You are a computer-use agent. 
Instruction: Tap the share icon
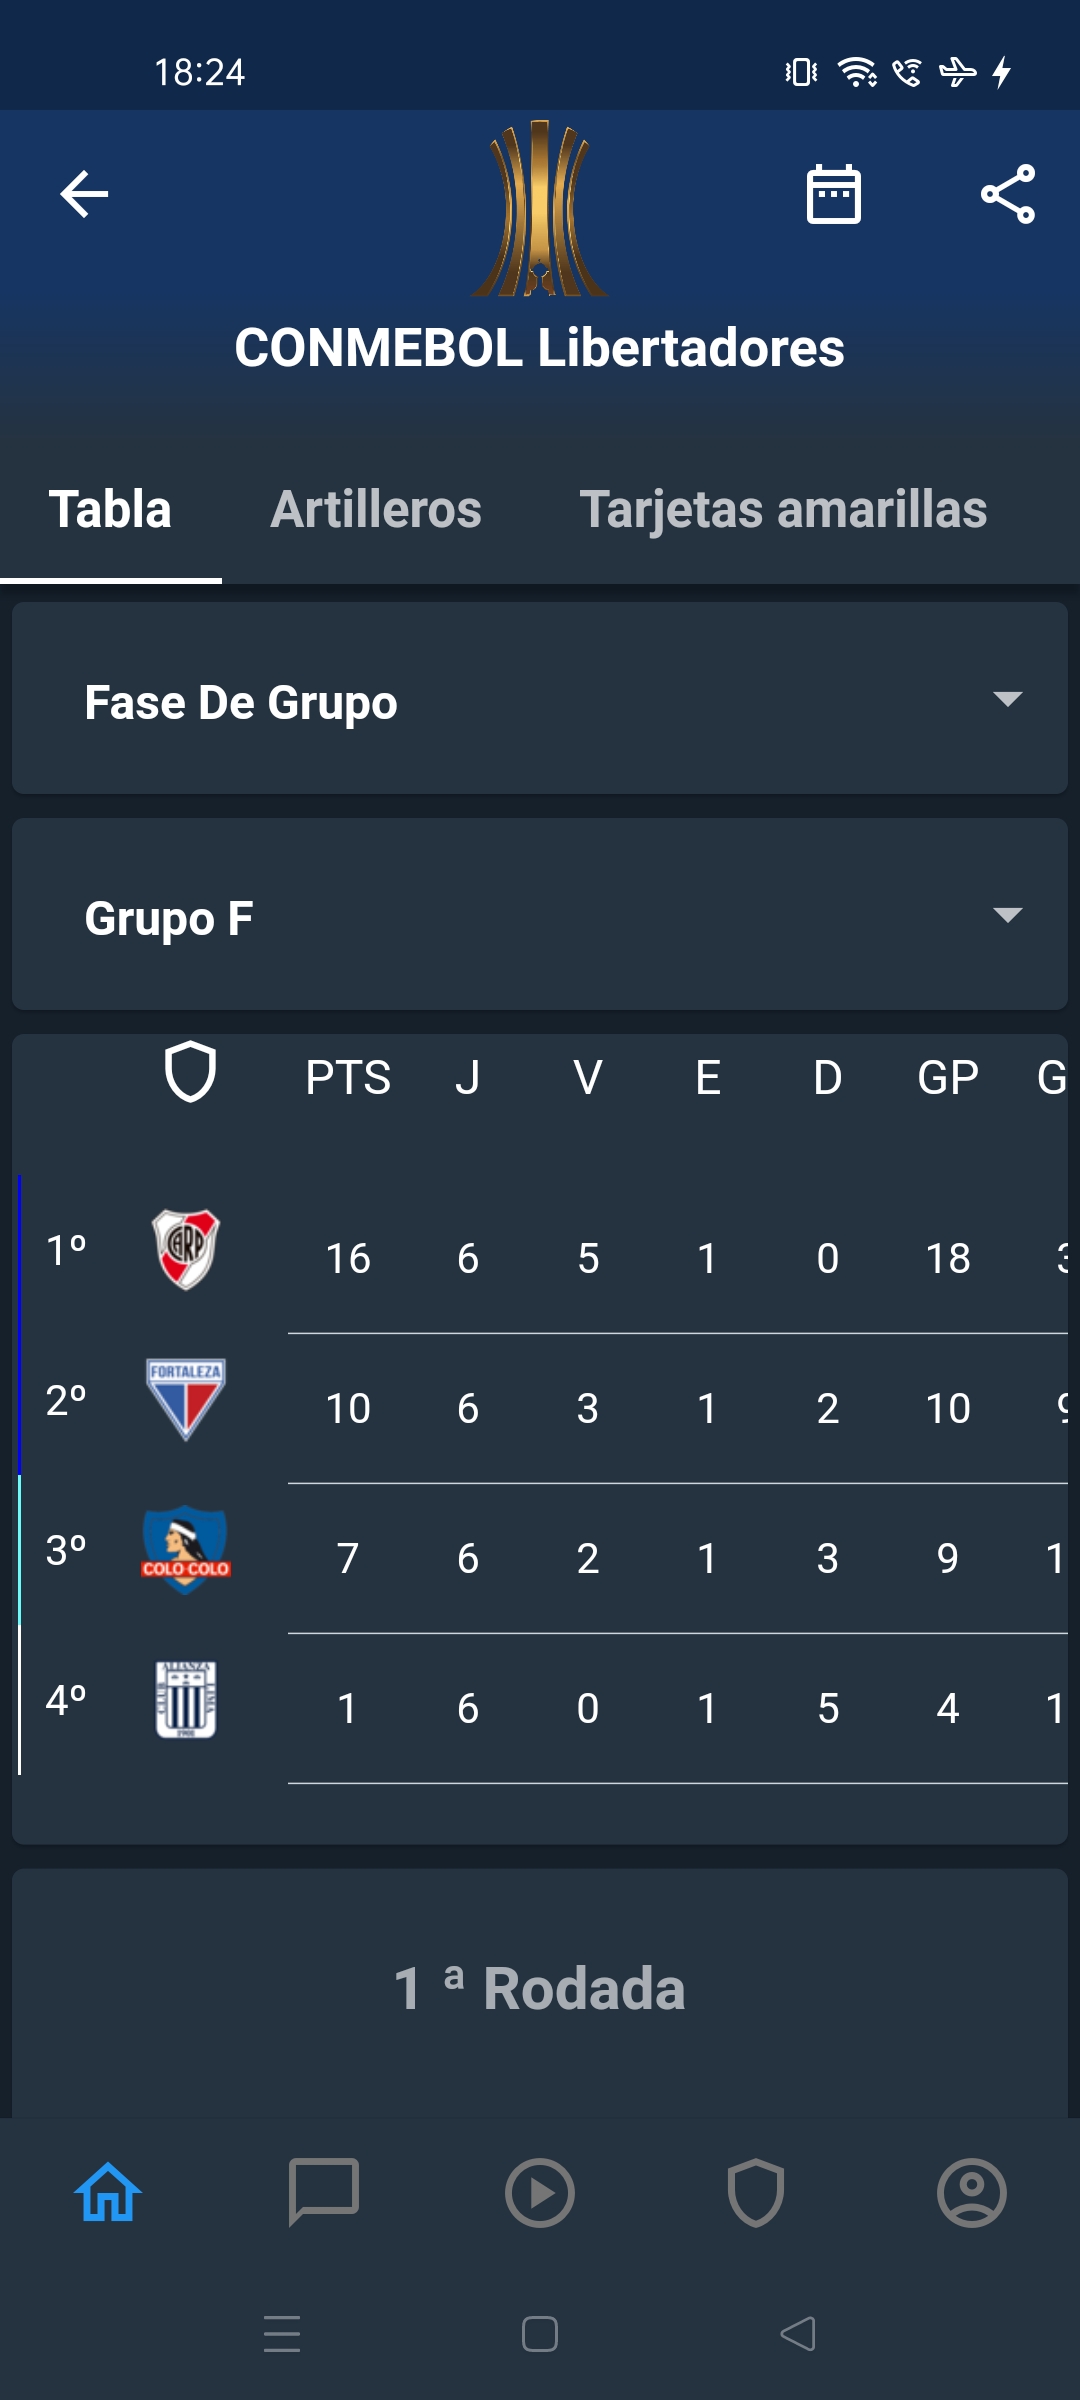click(1007, 194)
